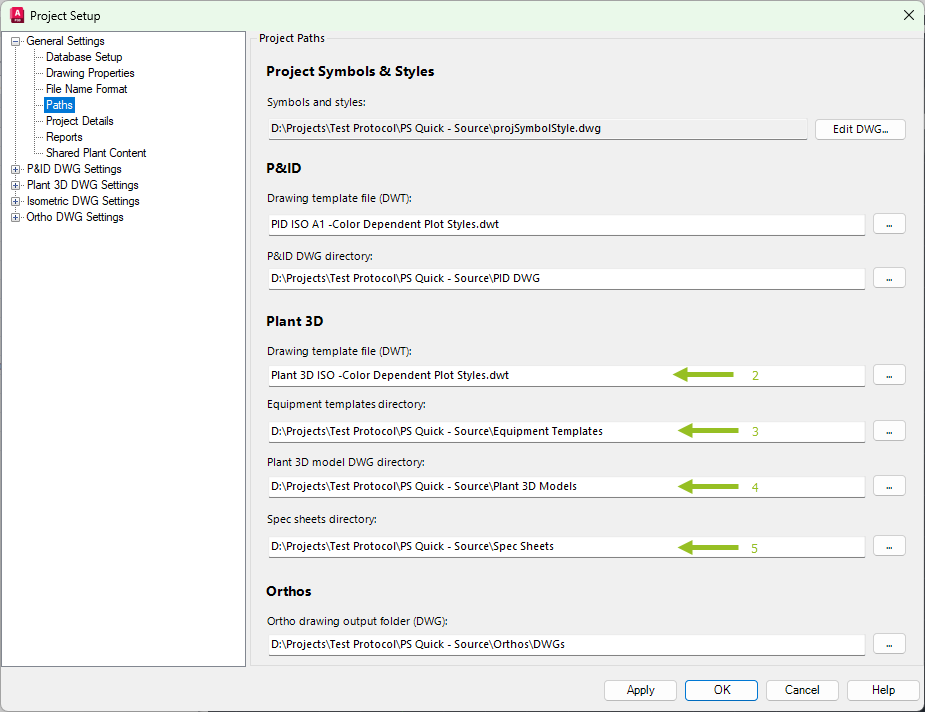Browse for P&ID DWG directory
This screenshot has width=925, height=712.
[889, 278]
